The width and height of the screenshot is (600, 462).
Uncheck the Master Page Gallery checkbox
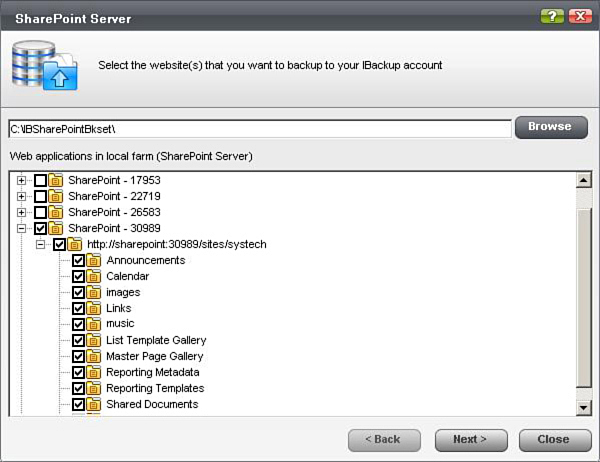(x=78, y=356)
